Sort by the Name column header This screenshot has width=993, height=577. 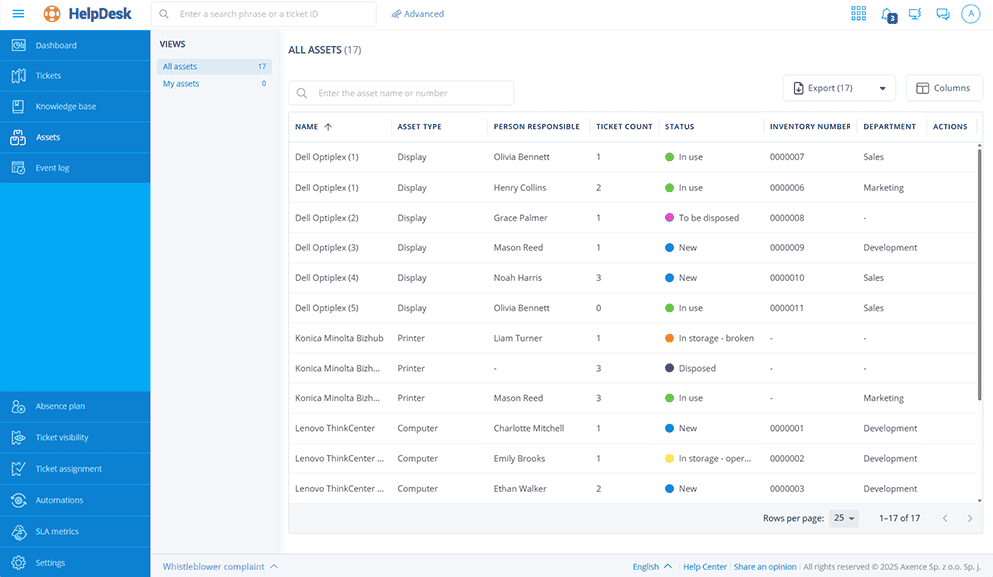click(x=307, y=127)
